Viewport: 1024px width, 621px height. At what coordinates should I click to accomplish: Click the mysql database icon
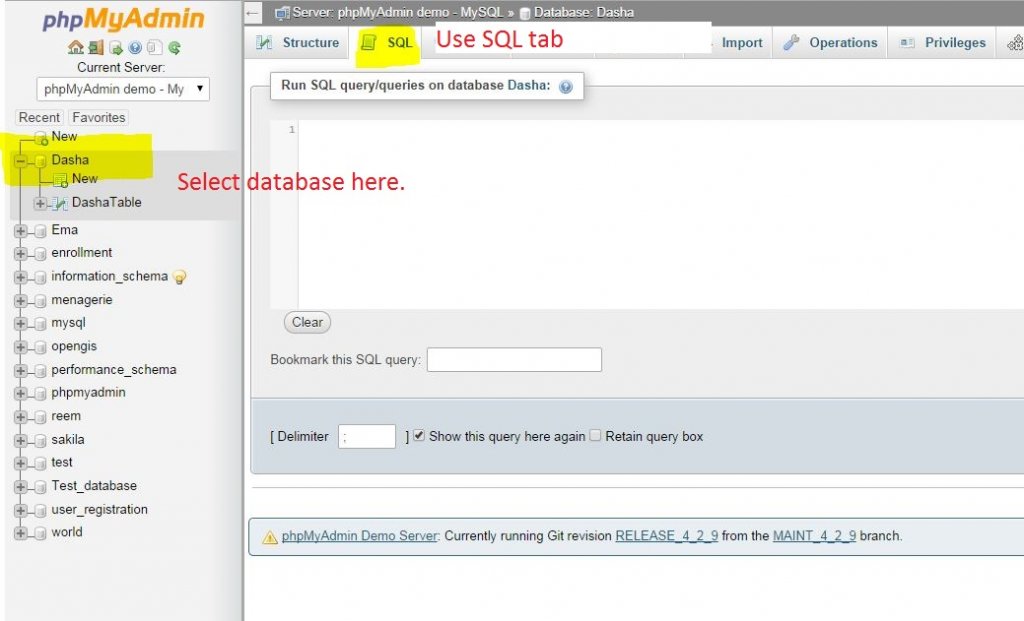pyautogui.click(x=40, y=323)
